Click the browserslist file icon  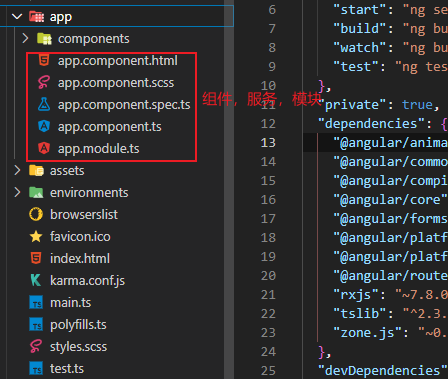36,214
